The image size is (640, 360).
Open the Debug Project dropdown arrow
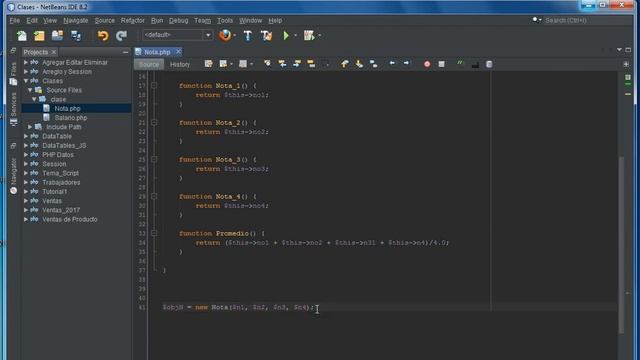tap(320, 36)
